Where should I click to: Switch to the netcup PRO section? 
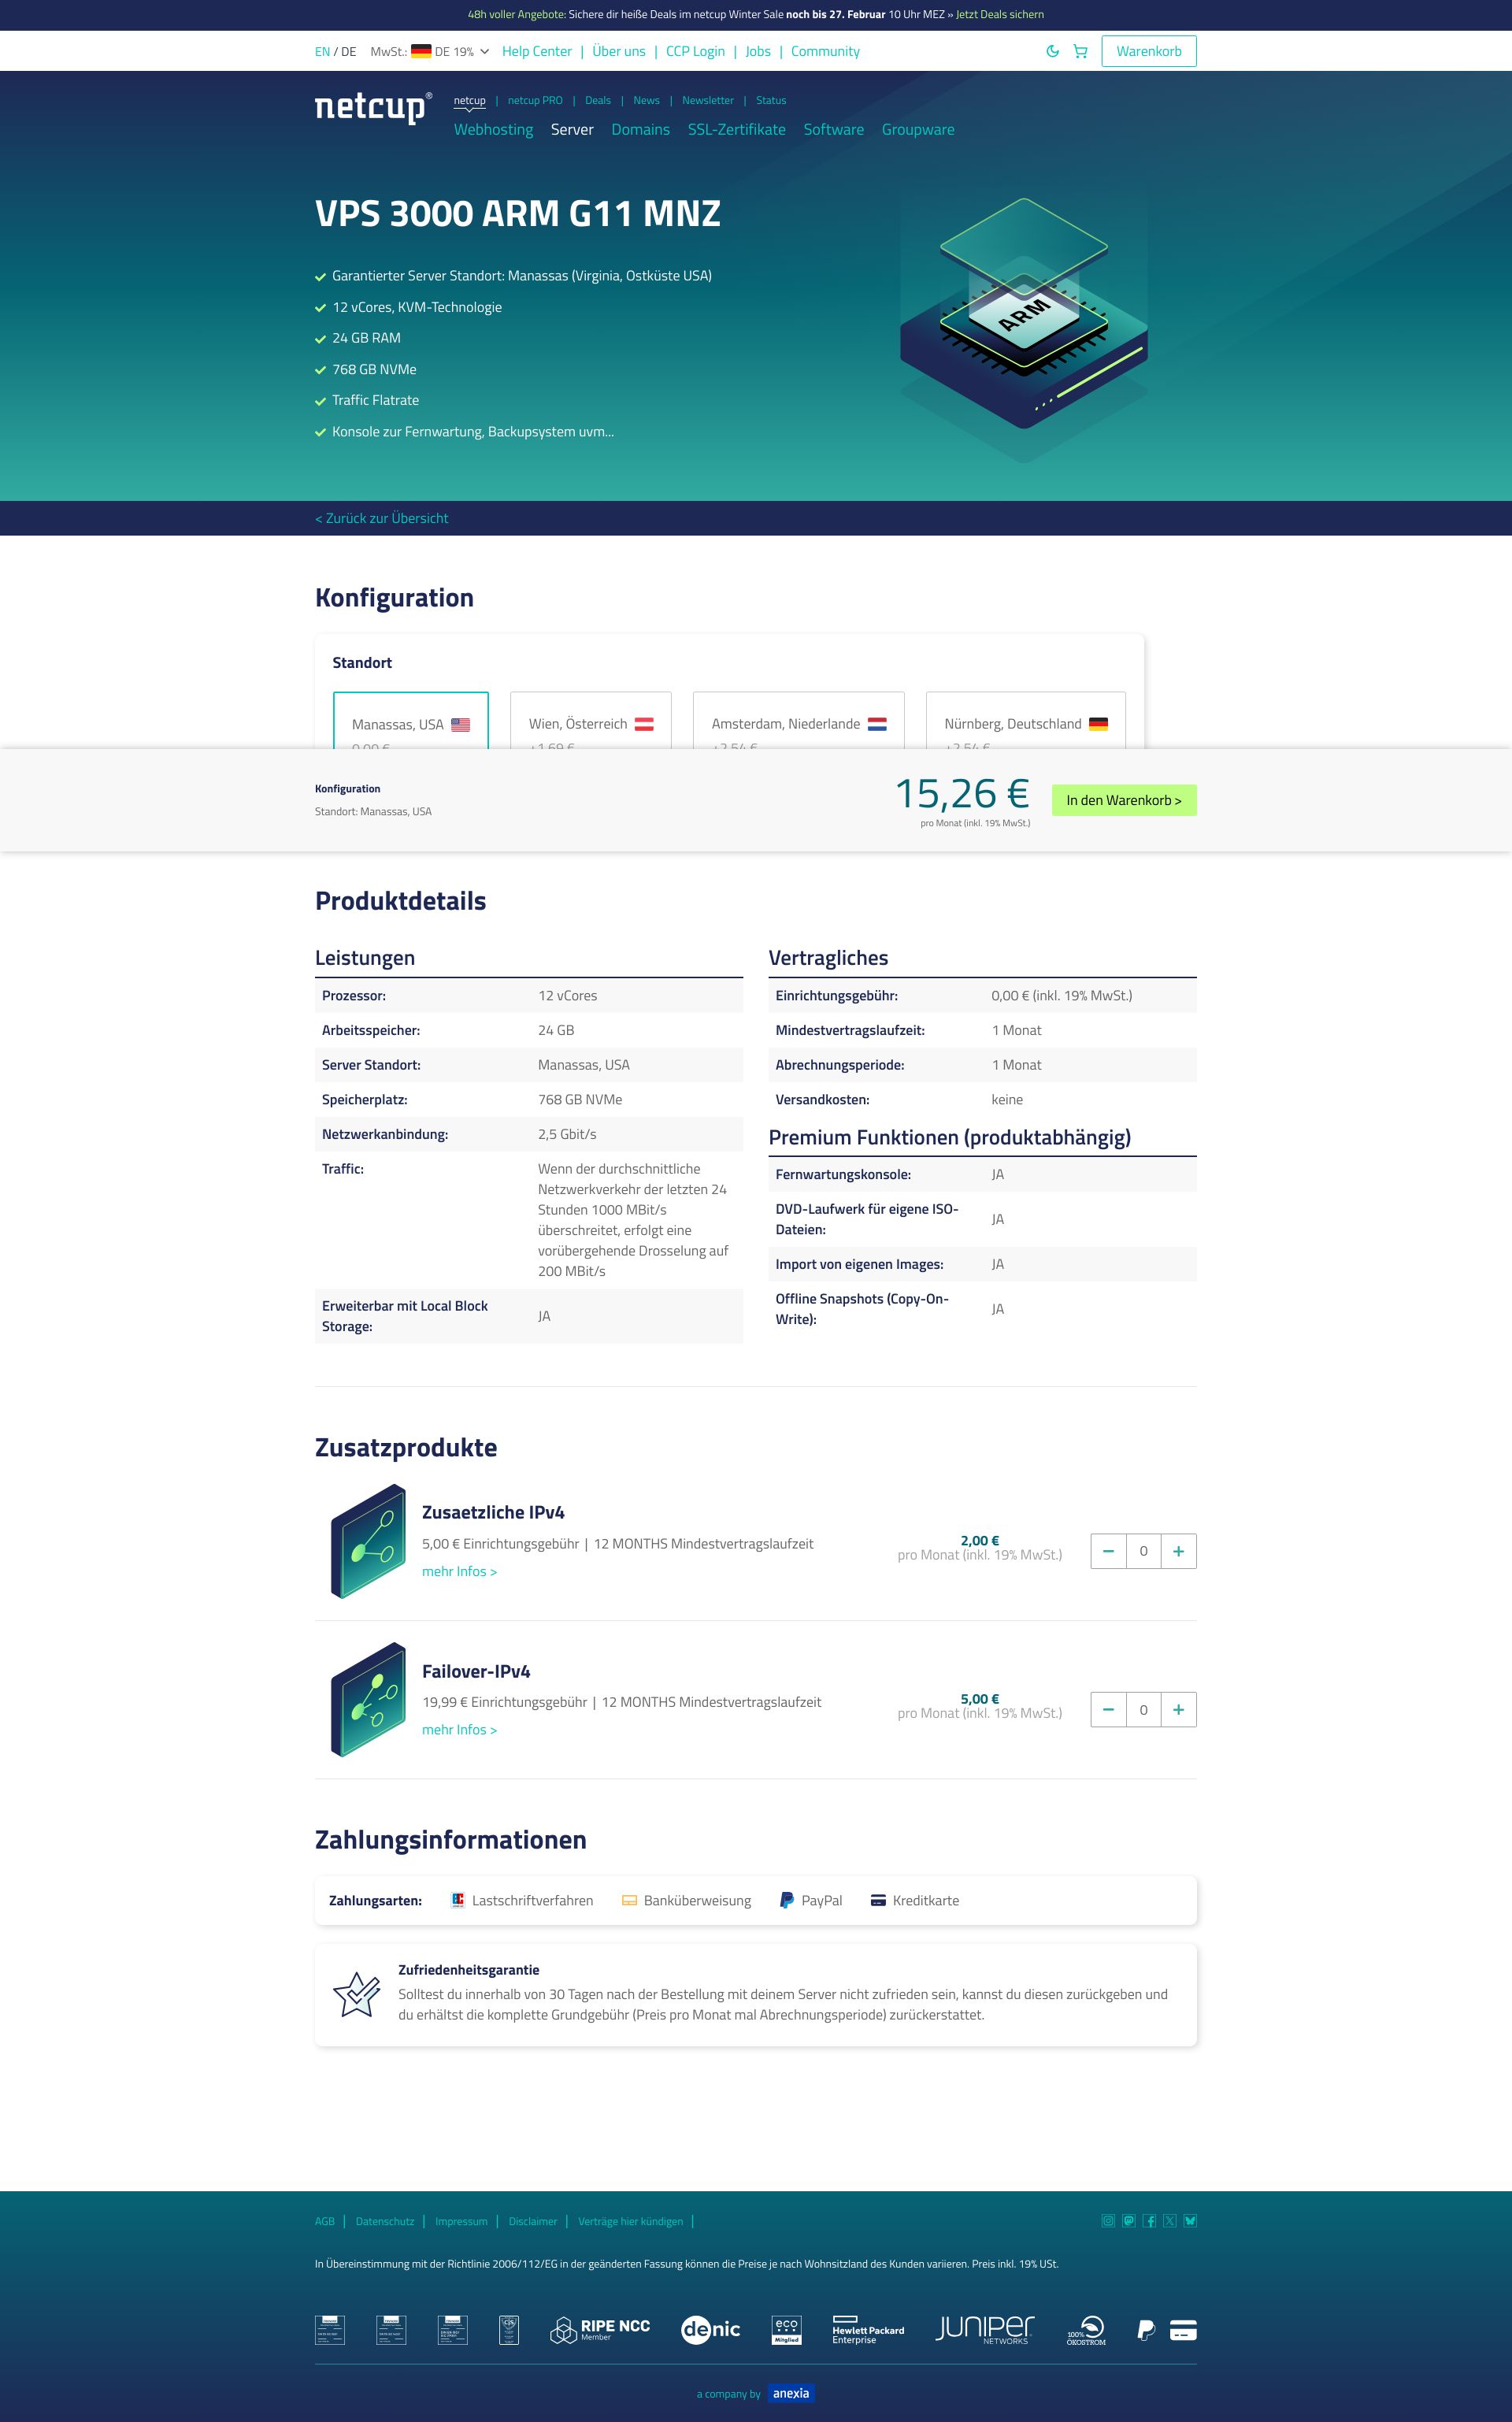click(x=535, y=100)
